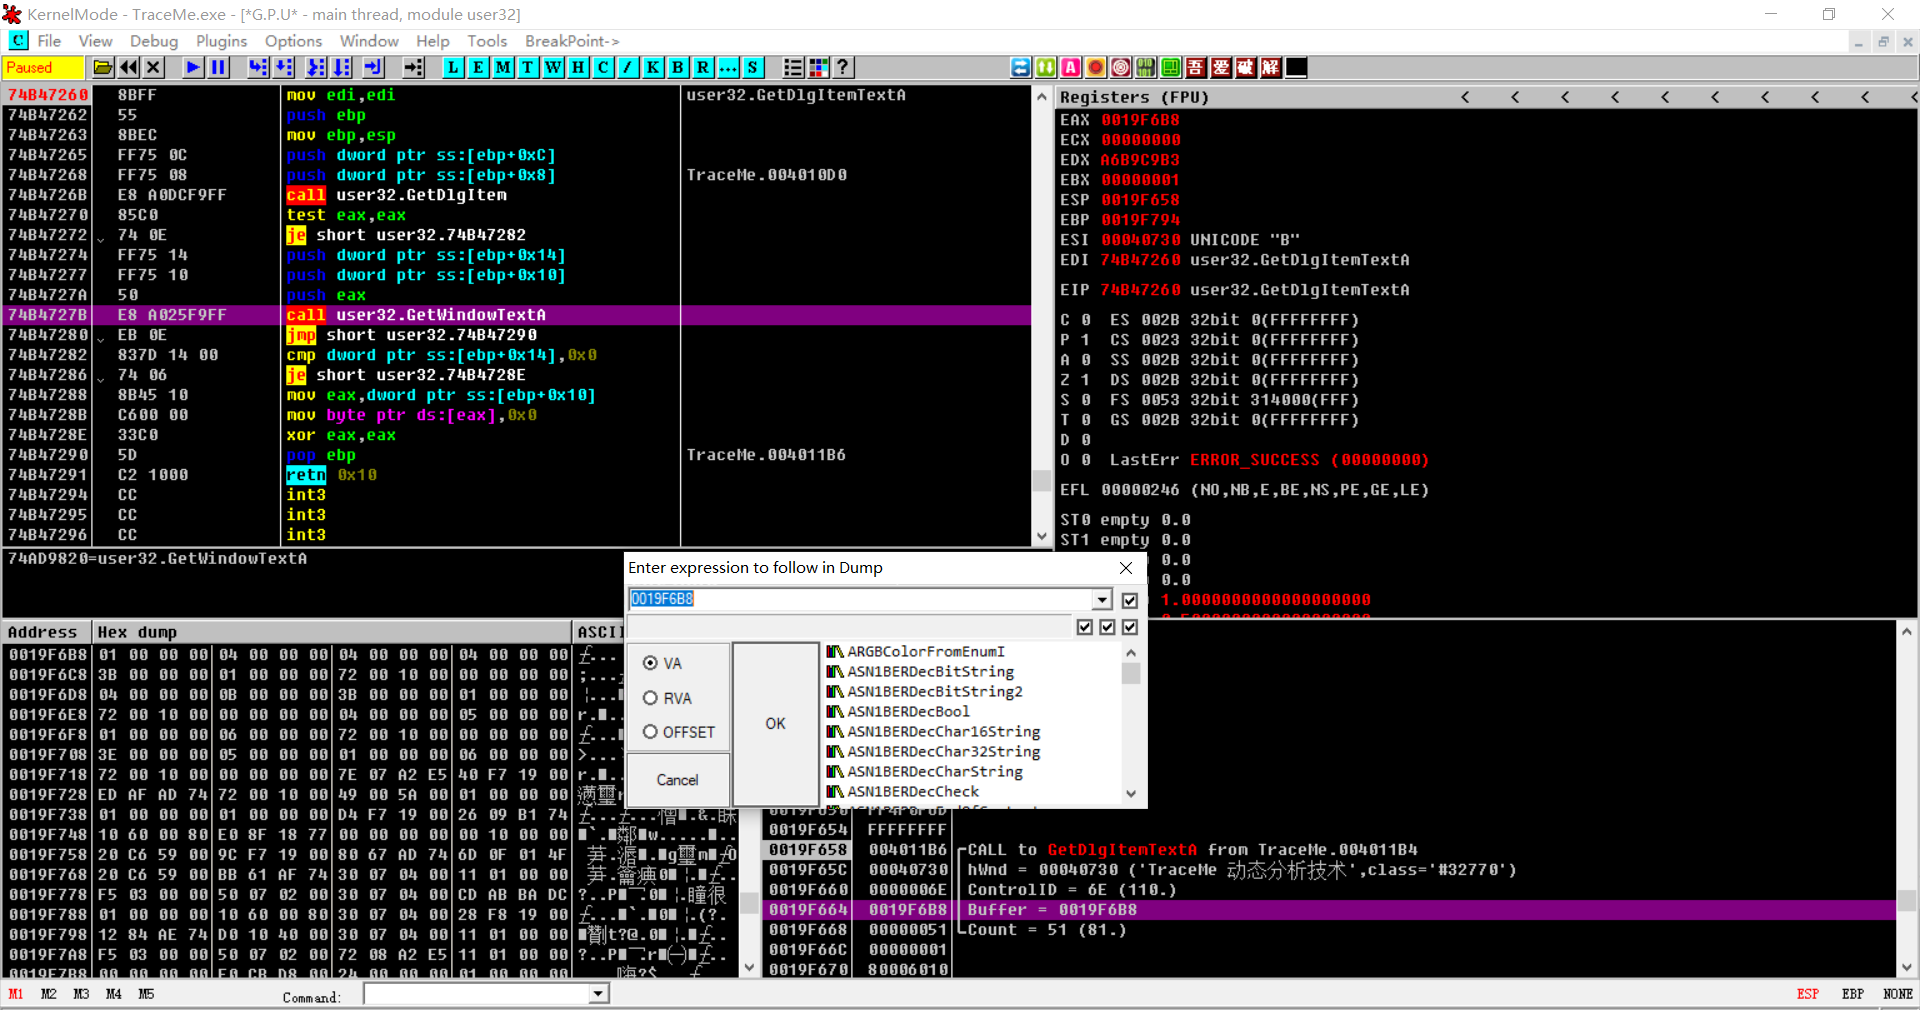The image size is (1920, 1010).
Task: Open Breakpoints window (B icon)
Action: (679, 67)
